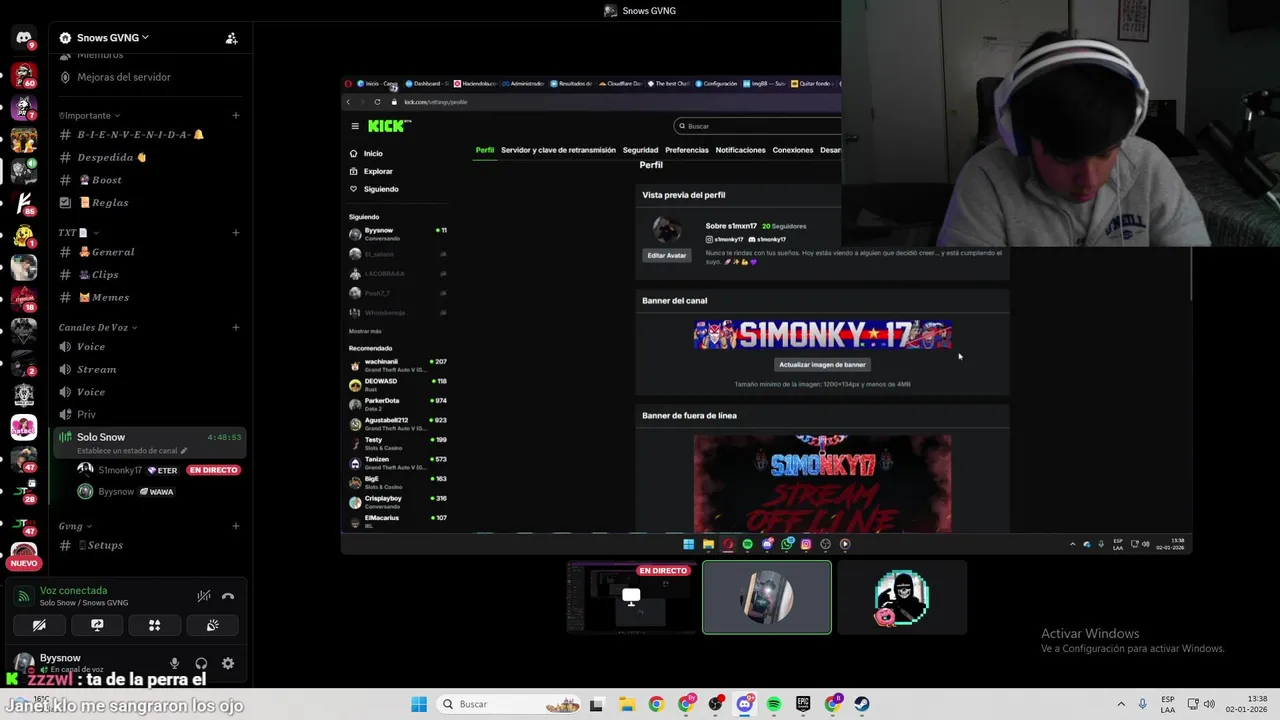Viewport: 1280px width, 720px height.
Task: Click the Kick logo in stream
Action: point(388,126)
